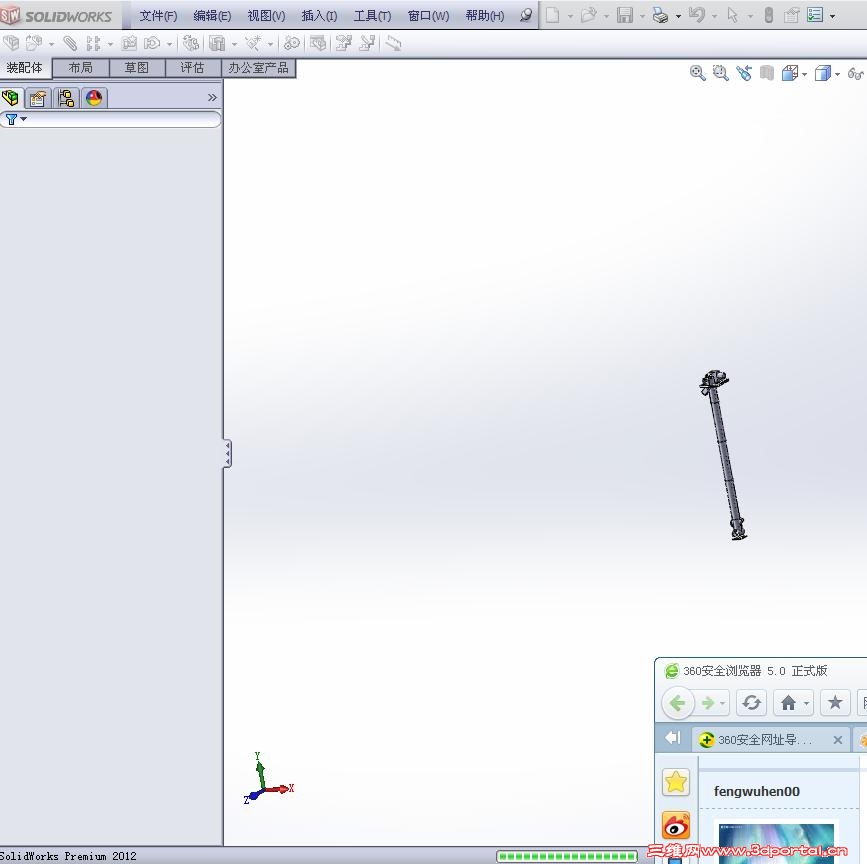The width and height of the screenshot is (867, 864).
Task: Click the File Properties icon
Action: click(792, 15)
